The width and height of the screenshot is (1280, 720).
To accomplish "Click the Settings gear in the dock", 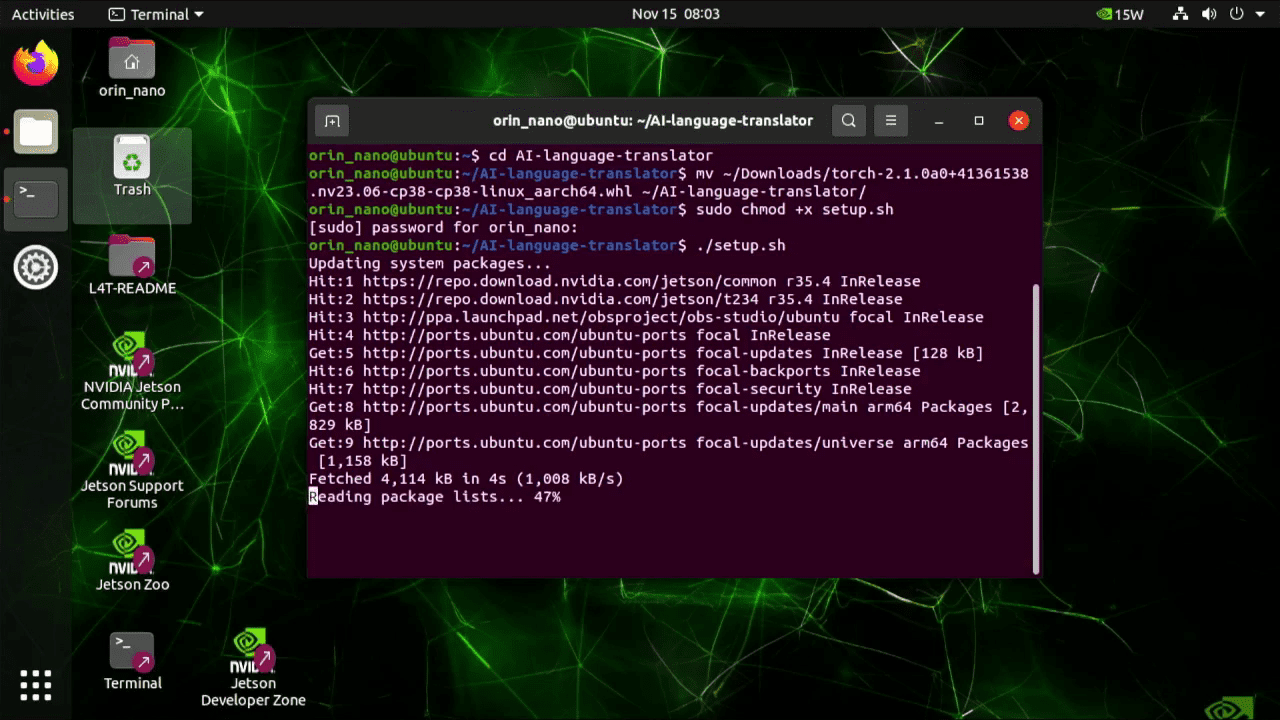I will point(35,267).
